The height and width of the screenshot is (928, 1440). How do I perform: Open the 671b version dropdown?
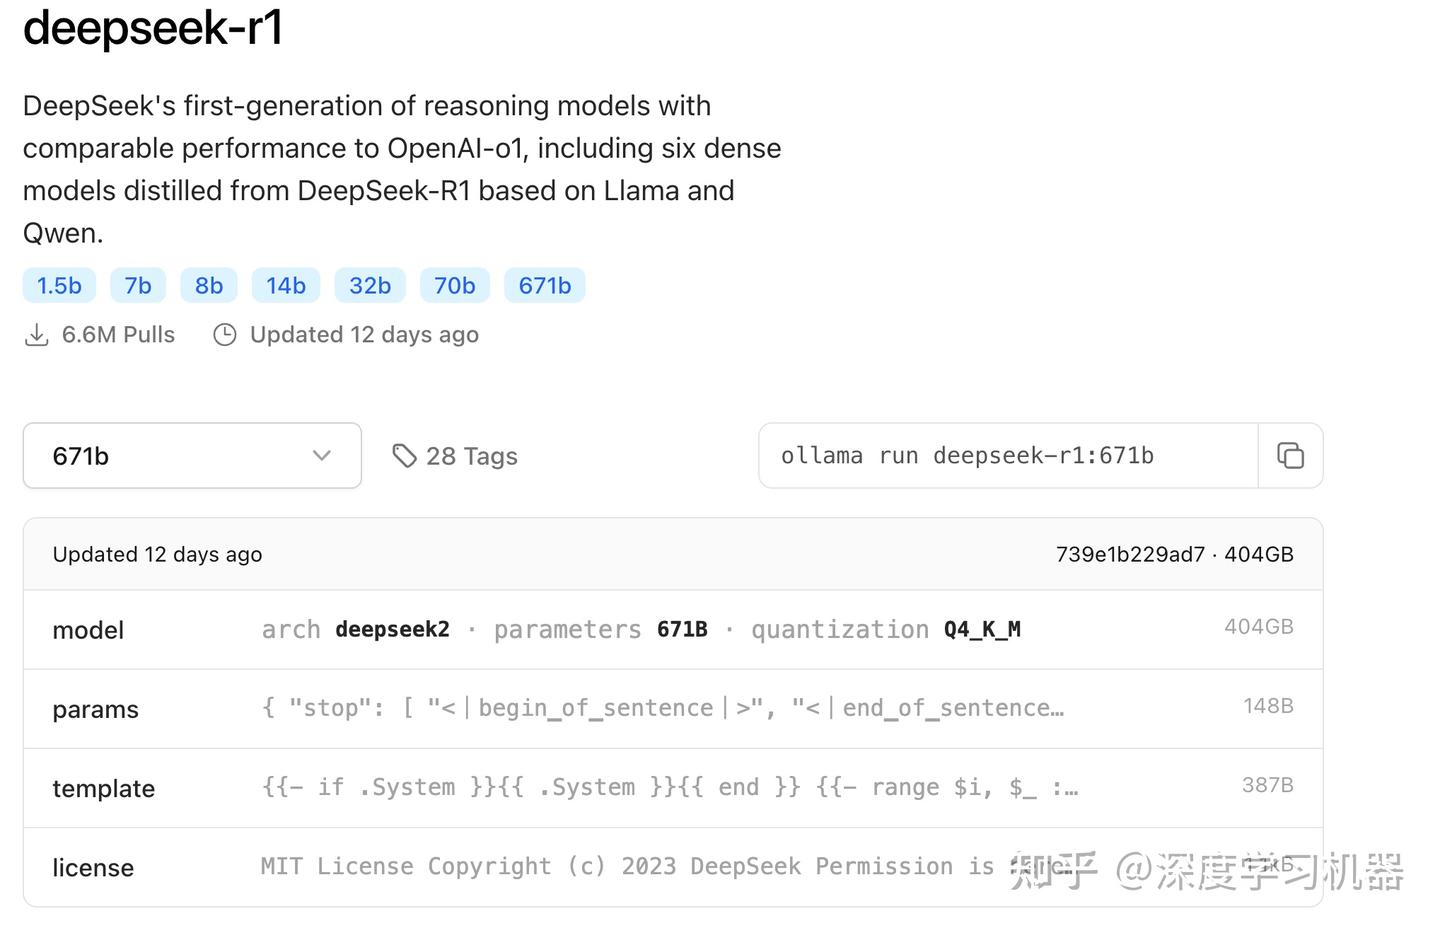click(191, 455)
